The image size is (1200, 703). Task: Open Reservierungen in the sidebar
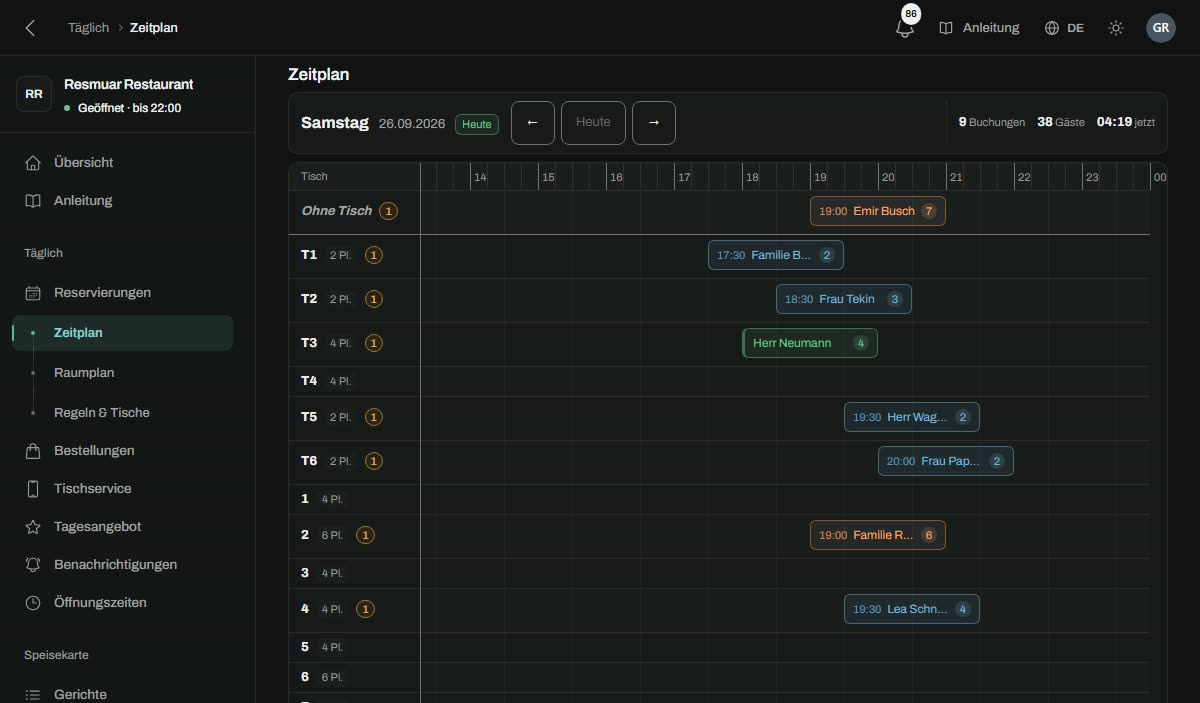pos(122,293)
